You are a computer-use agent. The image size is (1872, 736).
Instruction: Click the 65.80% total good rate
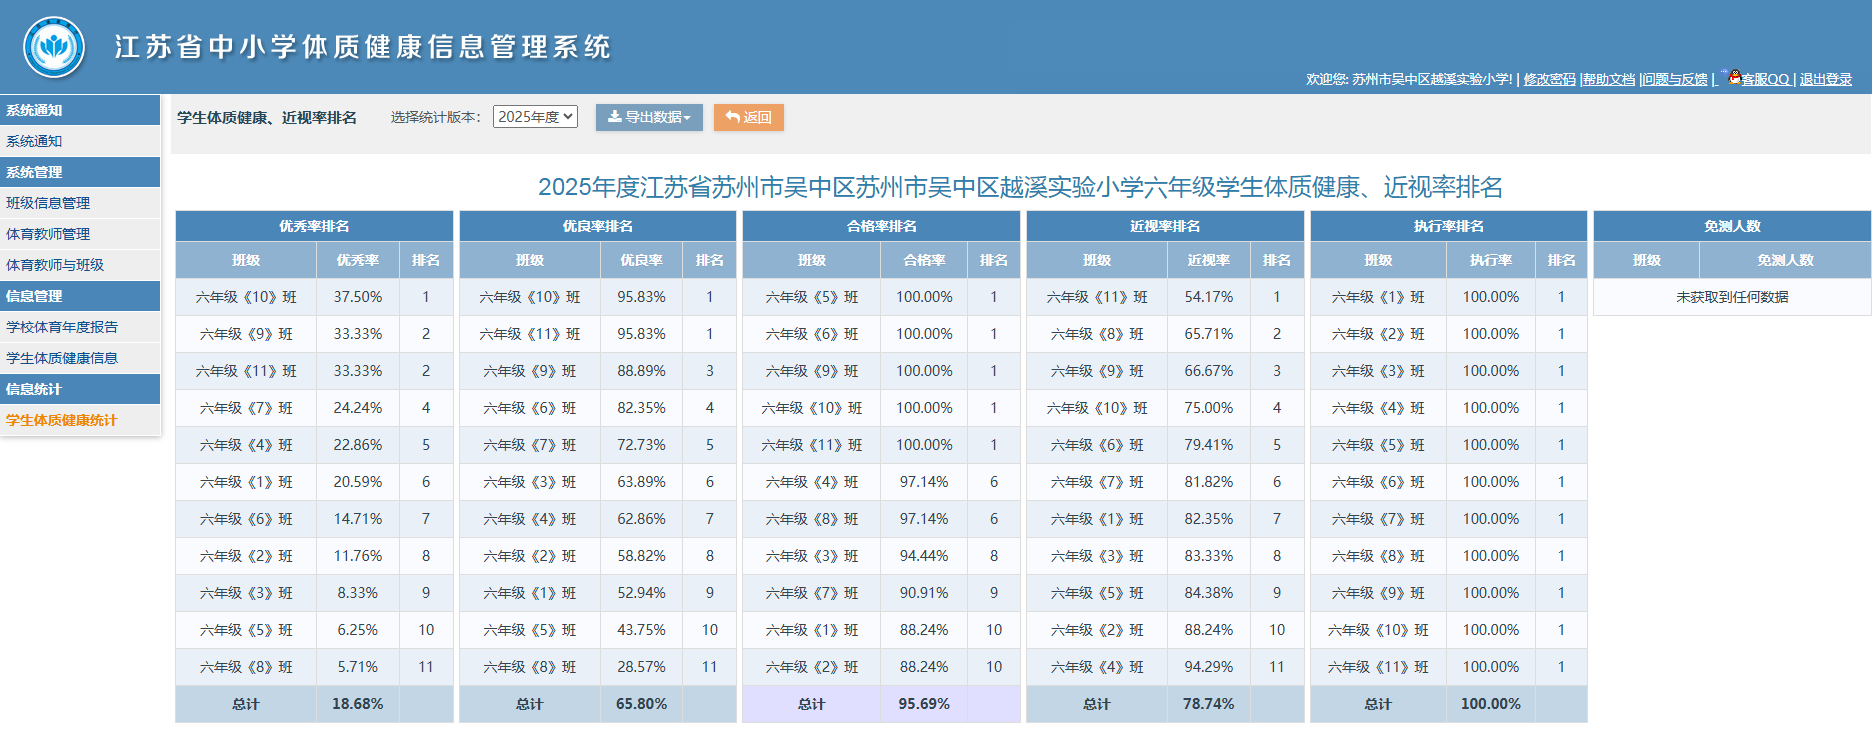pyautogui.click(x=641, y=704)
